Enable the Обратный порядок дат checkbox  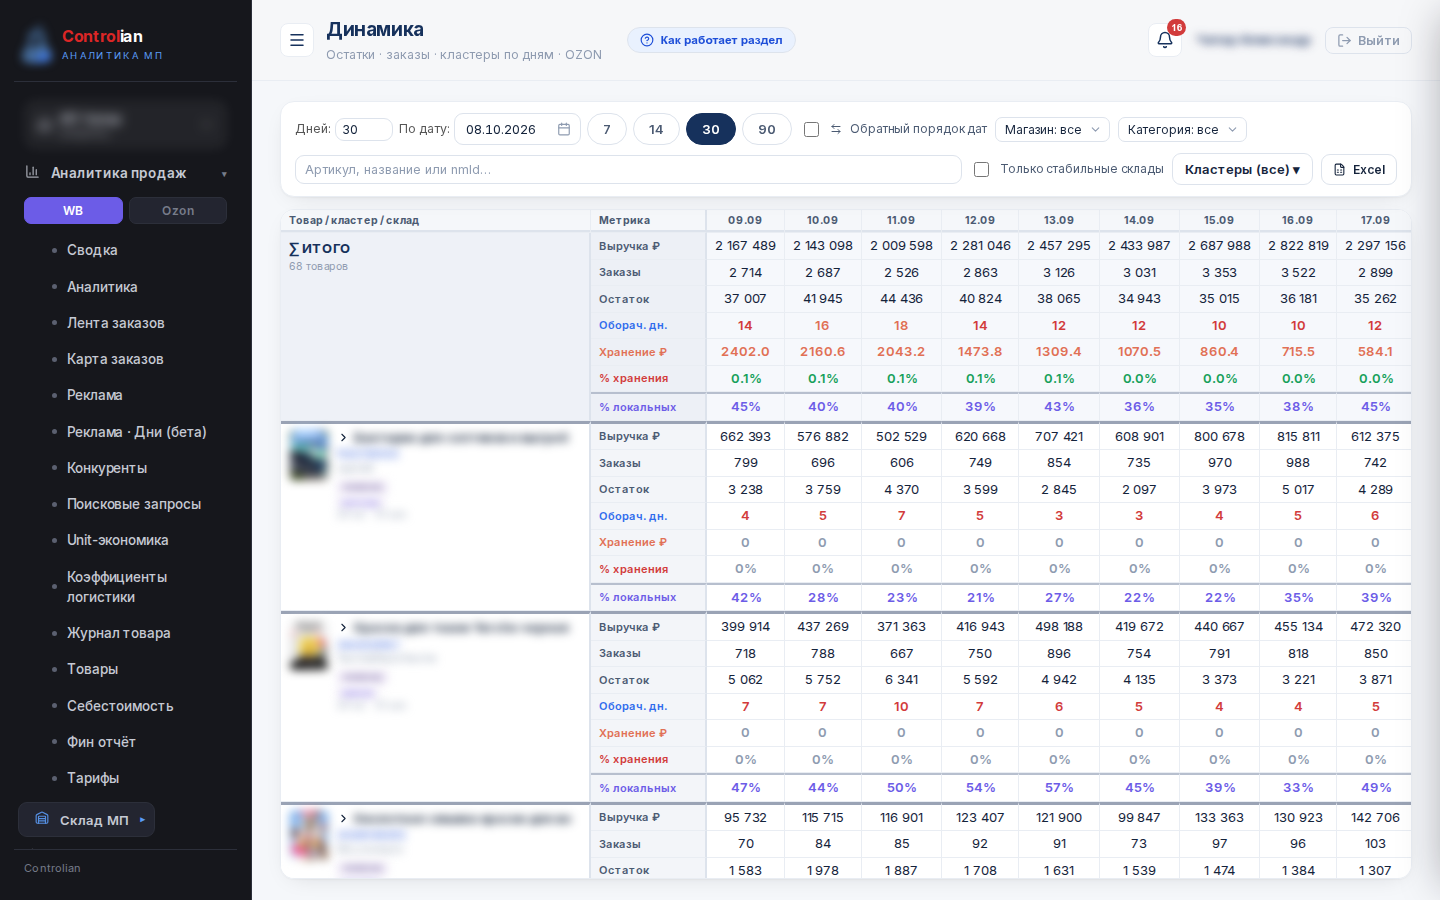(811, 129)
